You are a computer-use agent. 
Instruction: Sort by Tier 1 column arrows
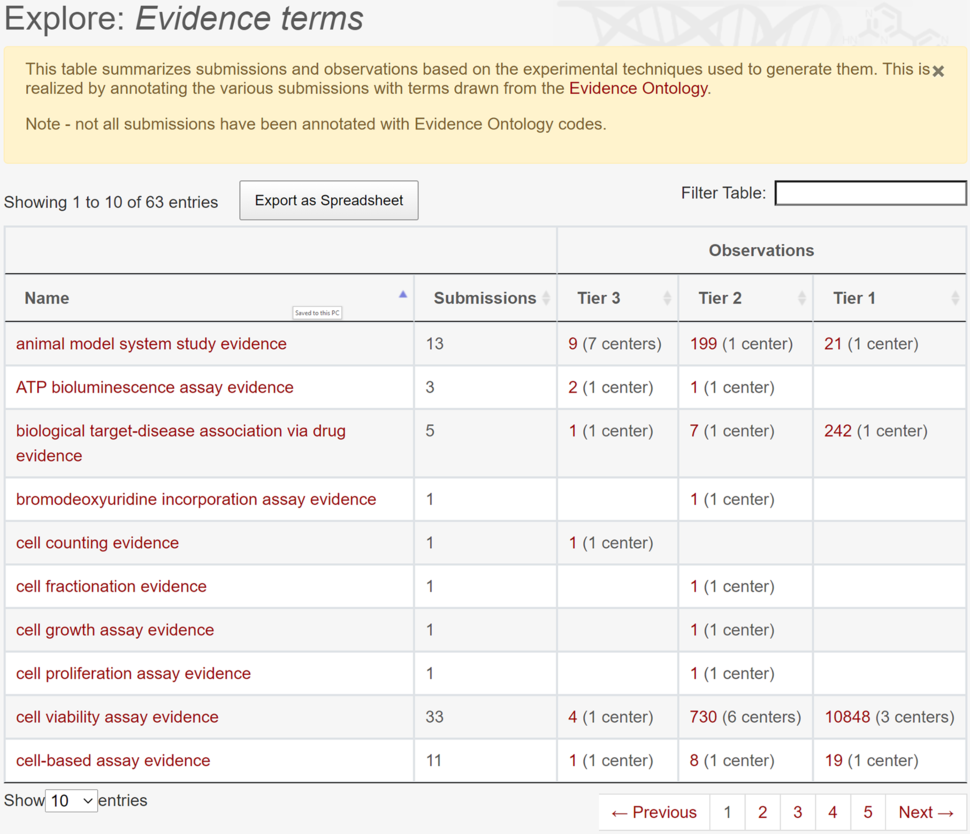[955, 298]
